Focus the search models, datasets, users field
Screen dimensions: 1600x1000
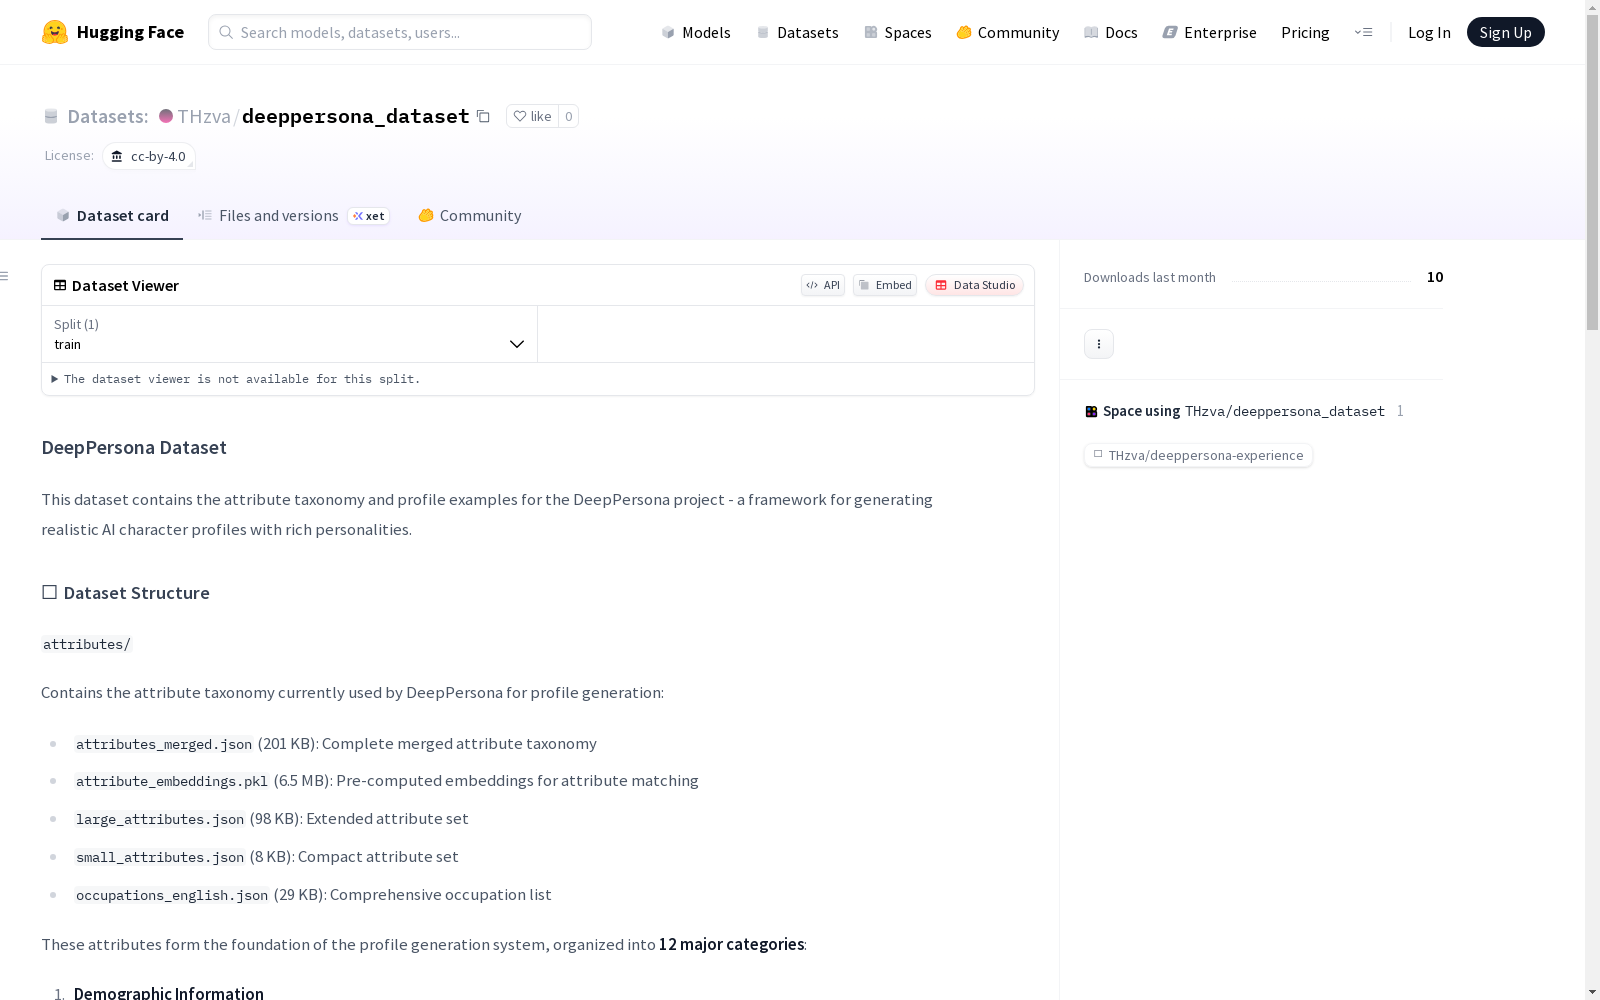point(400,32)
